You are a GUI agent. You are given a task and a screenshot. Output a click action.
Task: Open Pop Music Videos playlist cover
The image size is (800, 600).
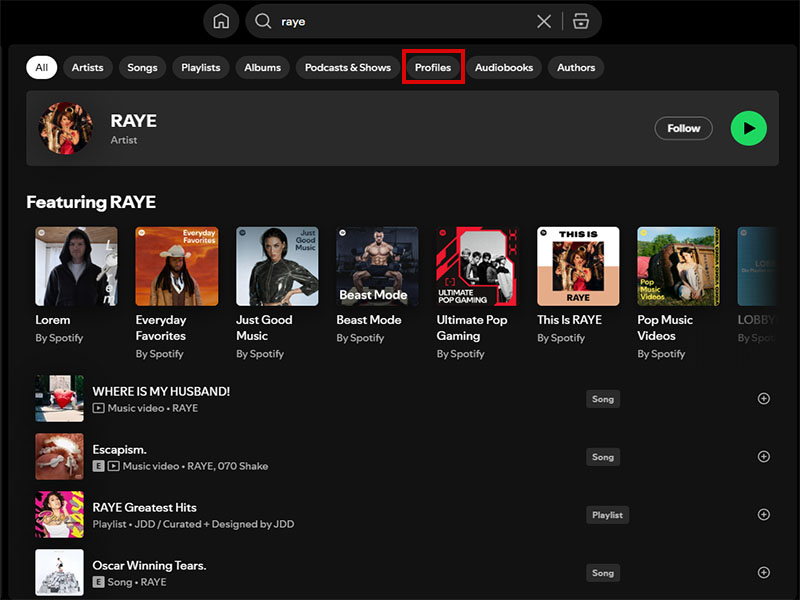pos(679,266)
